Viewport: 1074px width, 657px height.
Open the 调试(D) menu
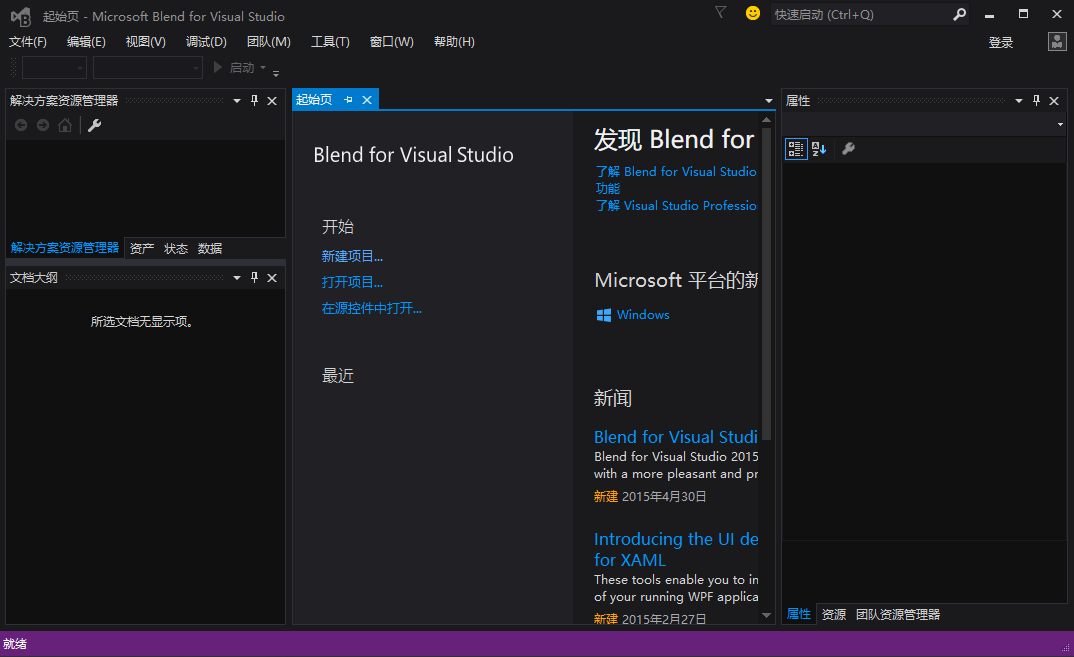pyautogui.click(x=206, y=42)
